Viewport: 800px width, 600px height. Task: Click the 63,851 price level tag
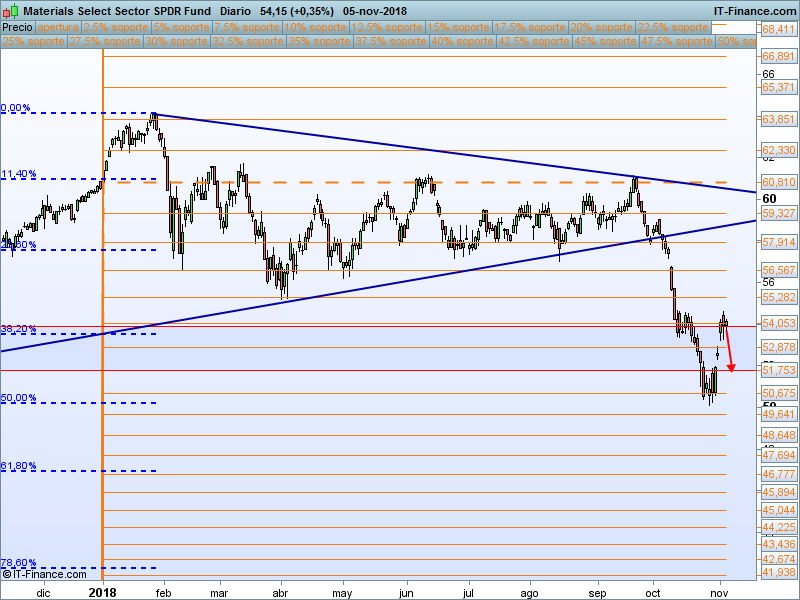[x=779, y=119]
